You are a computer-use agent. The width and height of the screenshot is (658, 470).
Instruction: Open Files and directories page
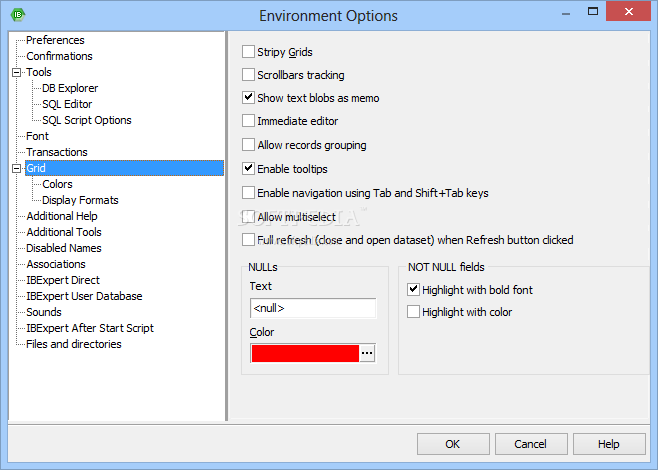click(x=73, y=344)
